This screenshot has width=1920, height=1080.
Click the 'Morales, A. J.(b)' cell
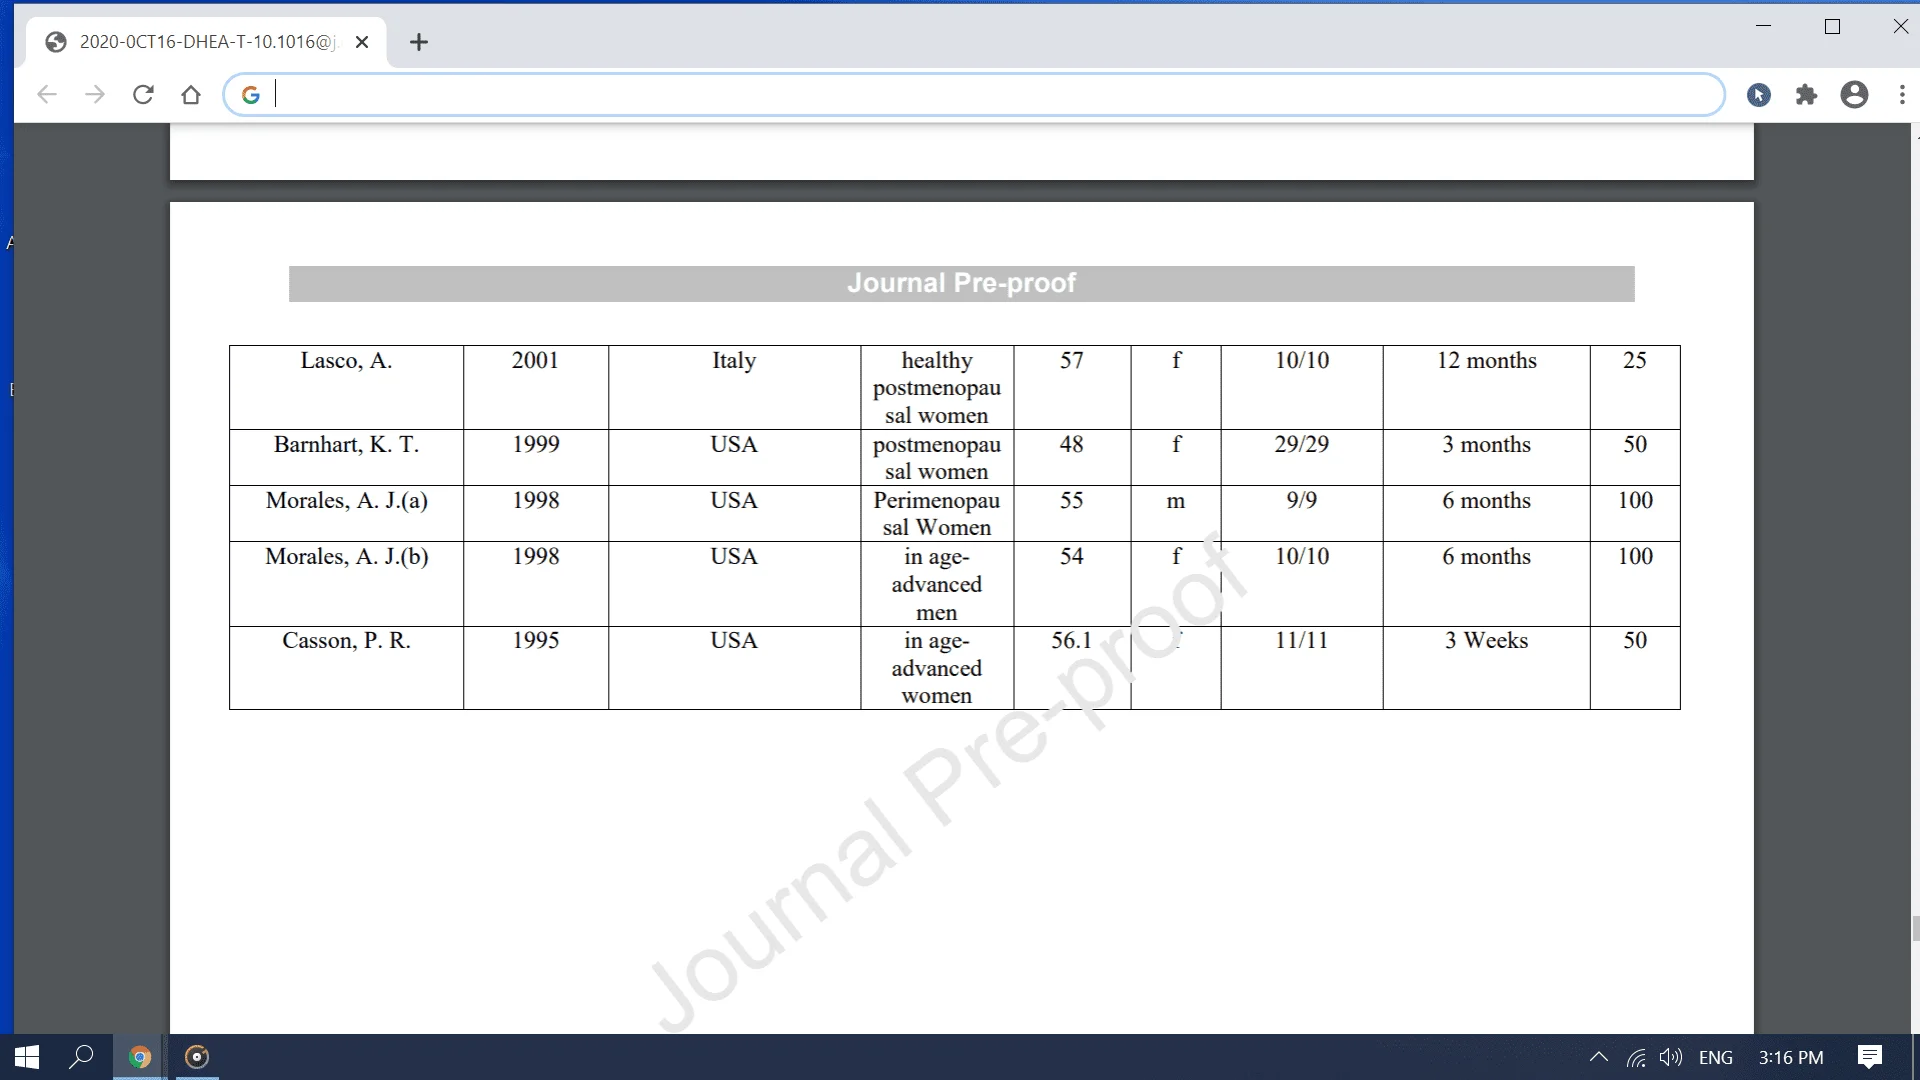[346, 584]
